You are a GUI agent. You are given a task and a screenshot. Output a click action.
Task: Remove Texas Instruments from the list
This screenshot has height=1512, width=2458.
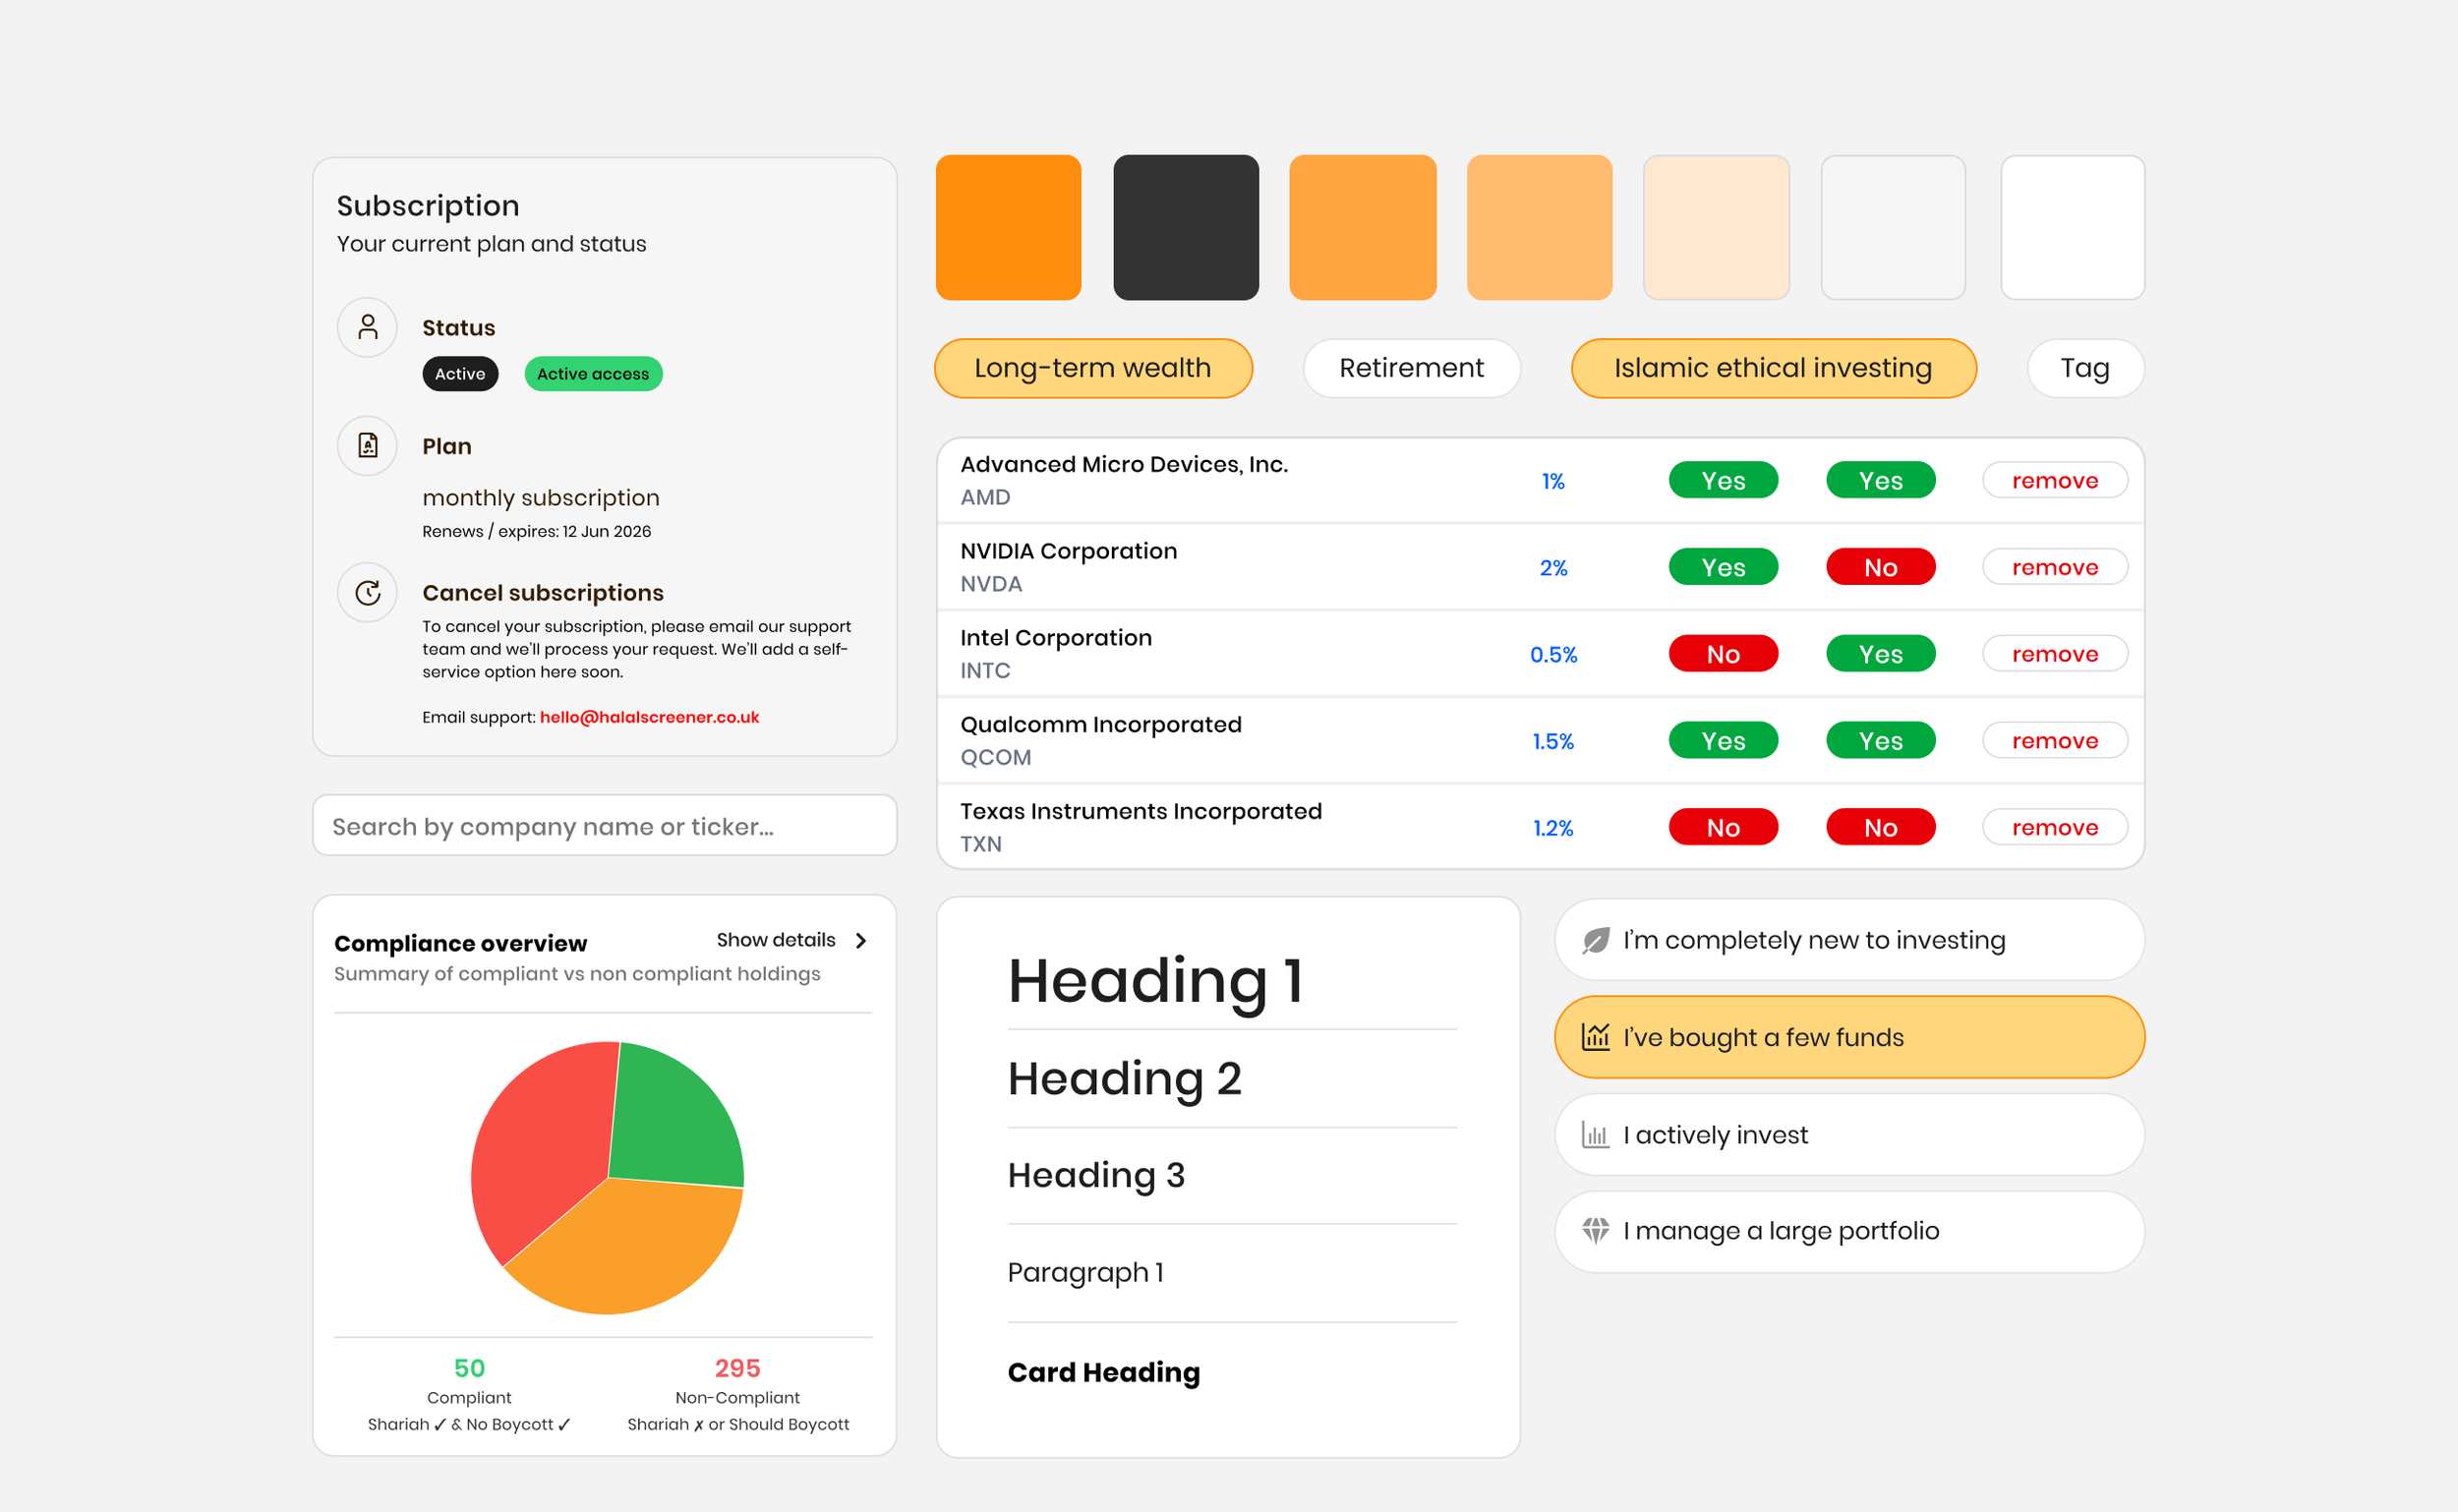pos(2055,827)
